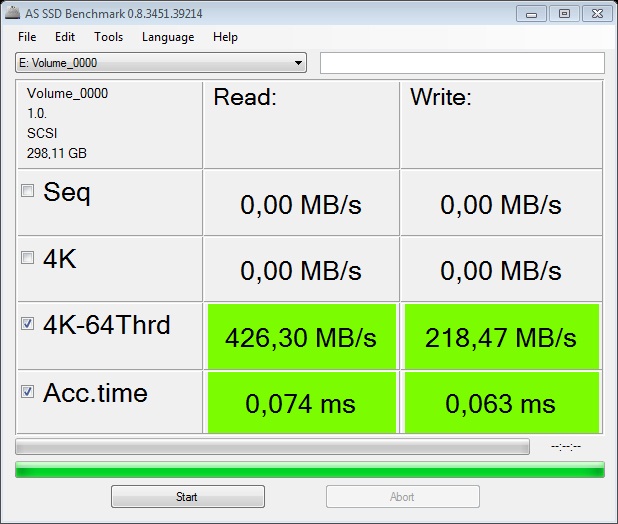
Task: Uncheck the Acc.time test checkbox
Action: point(27,392)
